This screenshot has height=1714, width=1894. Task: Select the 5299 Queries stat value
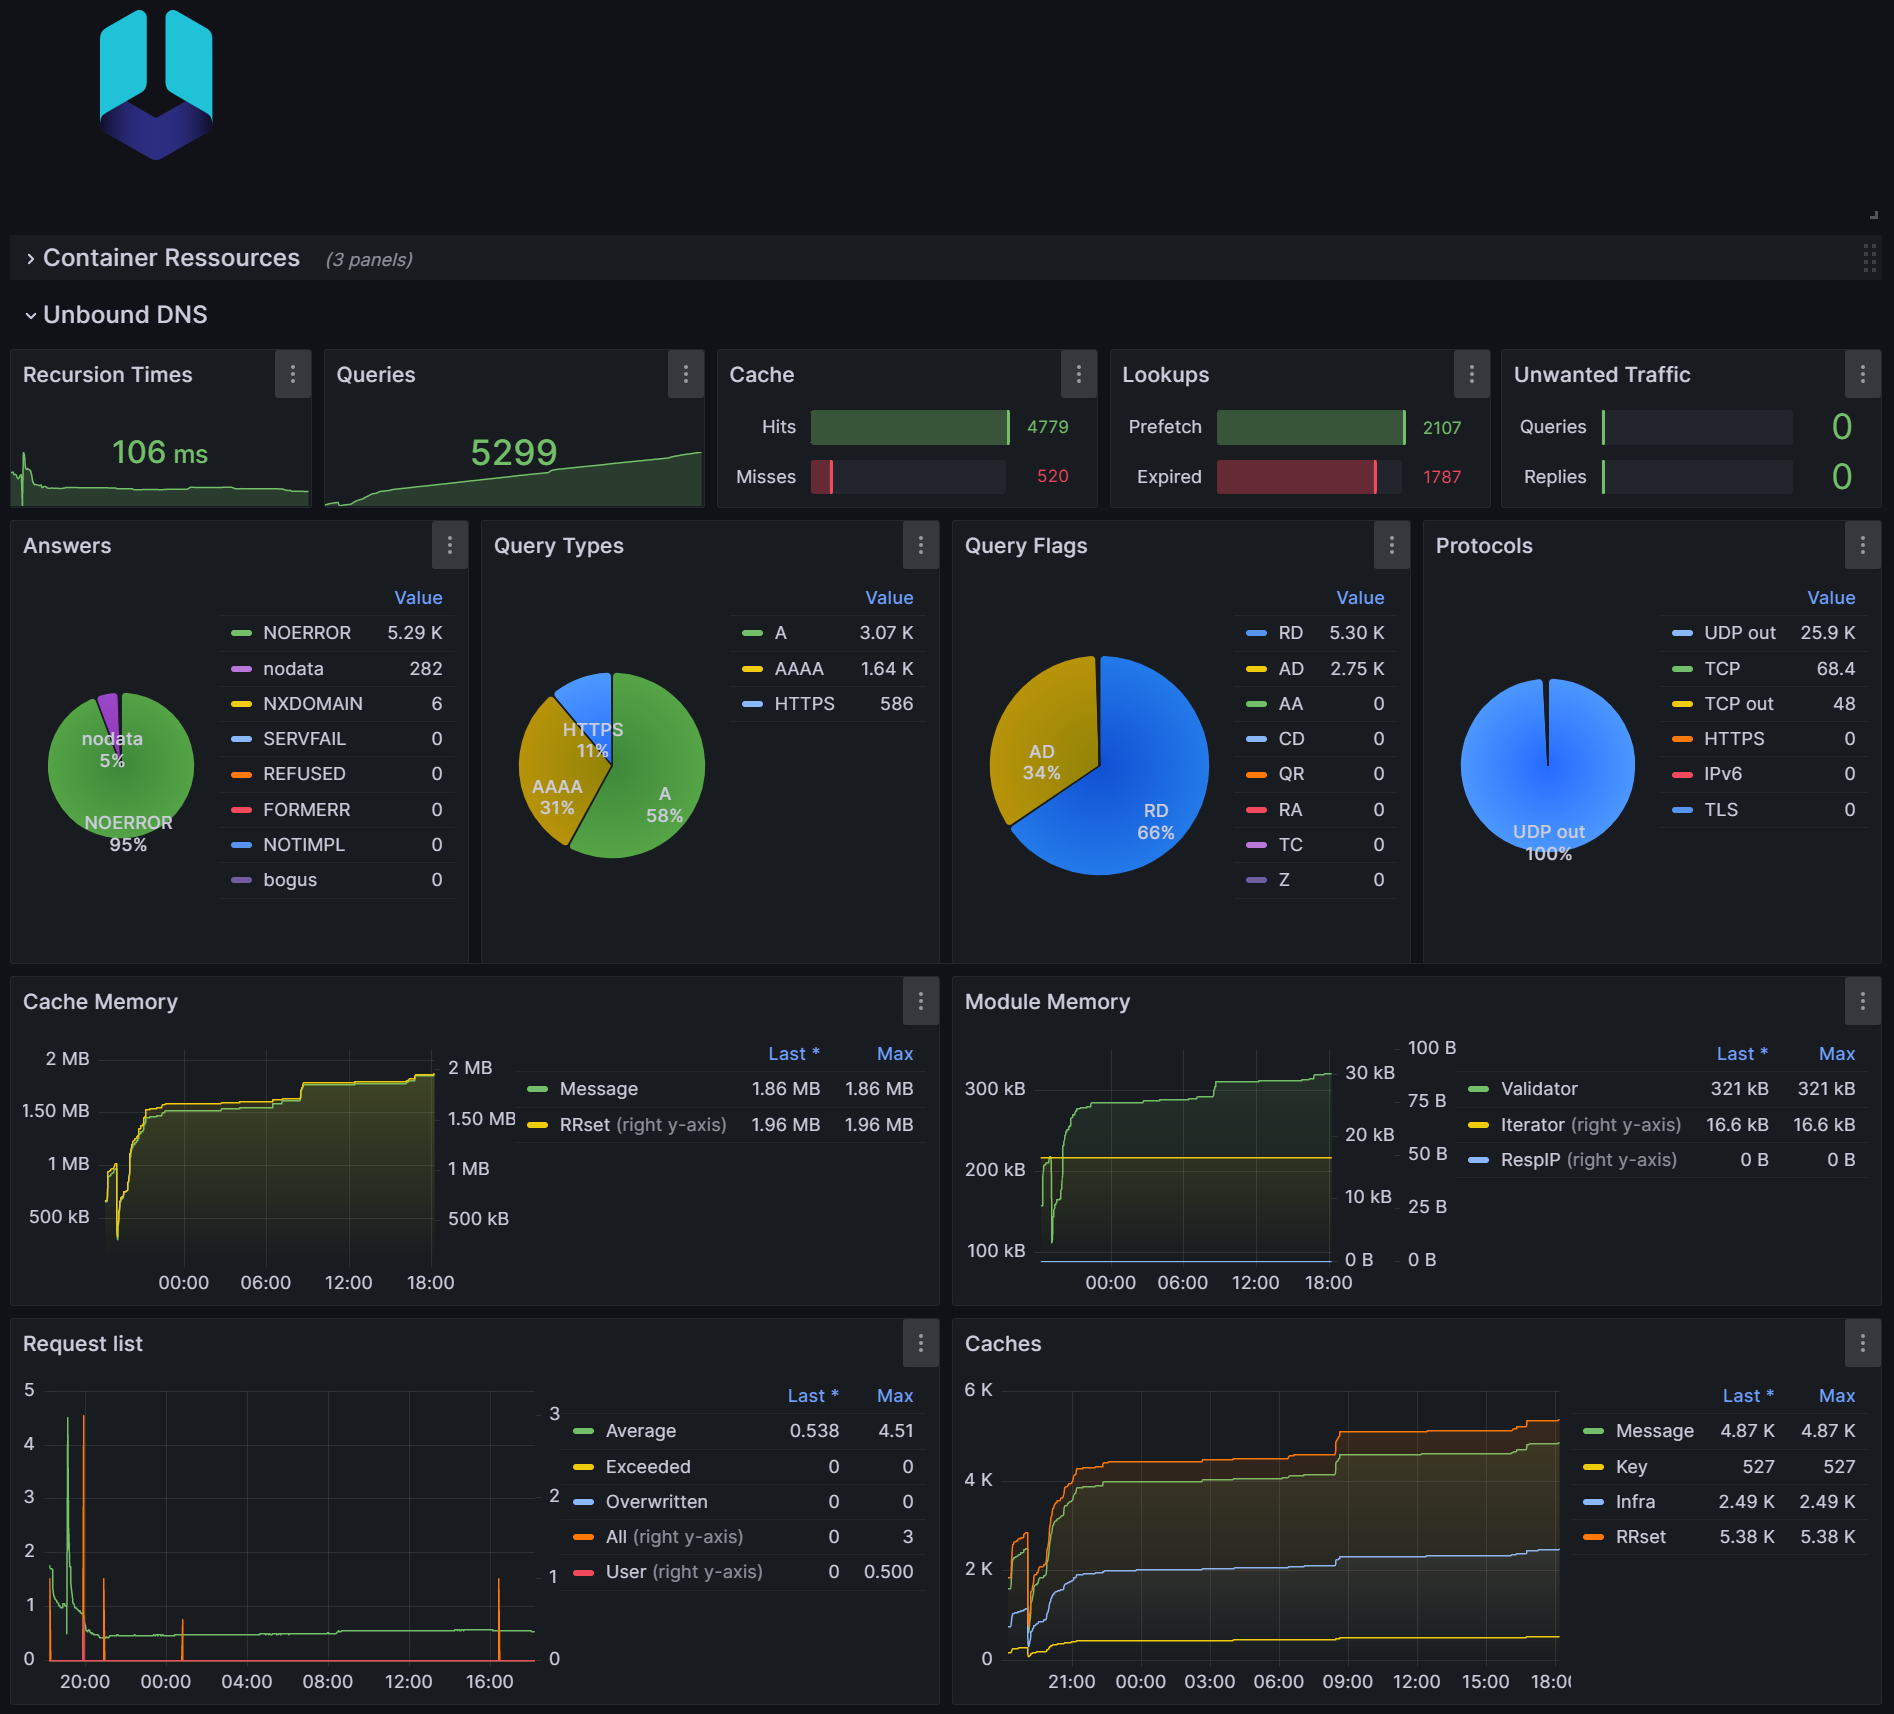pos(514,453)
